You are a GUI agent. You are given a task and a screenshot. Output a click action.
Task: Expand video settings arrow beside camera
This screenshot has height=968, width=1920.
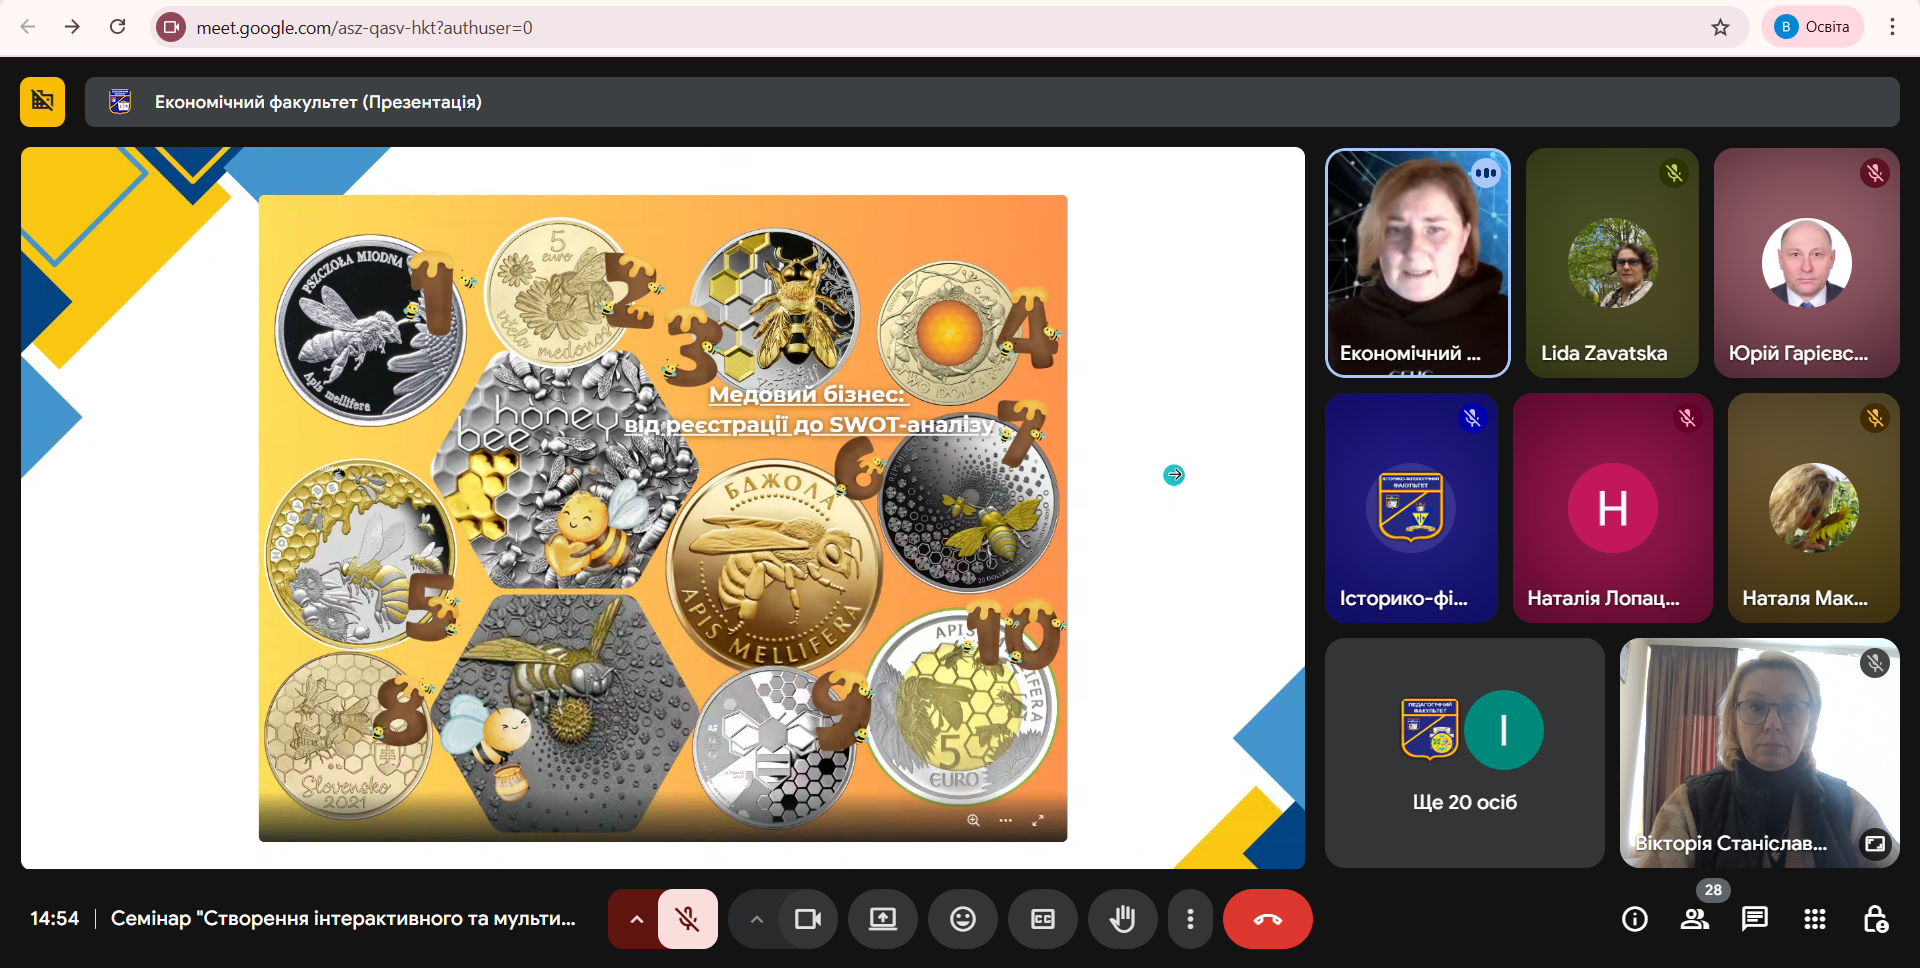(x=756, y=919)
